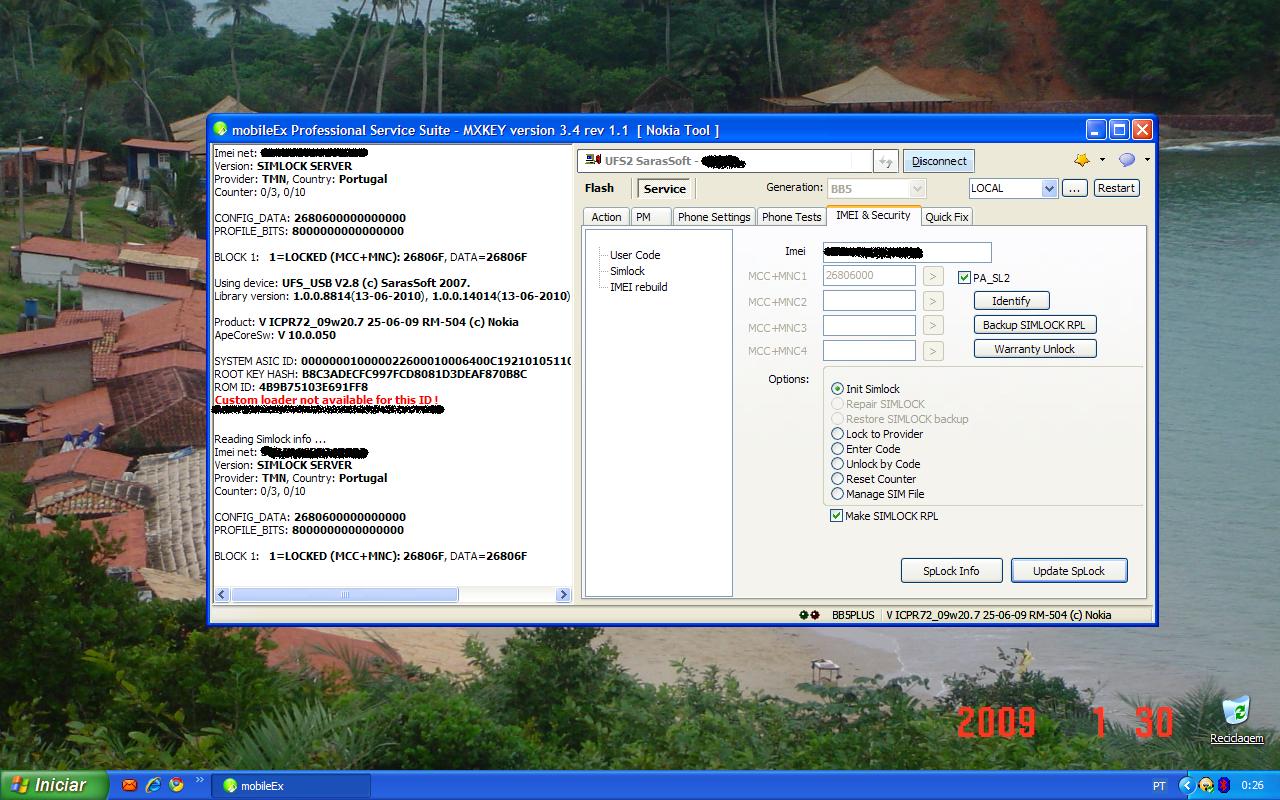Screen dimensions: 1280x800
Task: Select the Service mode tab
Action: point(665,189)
